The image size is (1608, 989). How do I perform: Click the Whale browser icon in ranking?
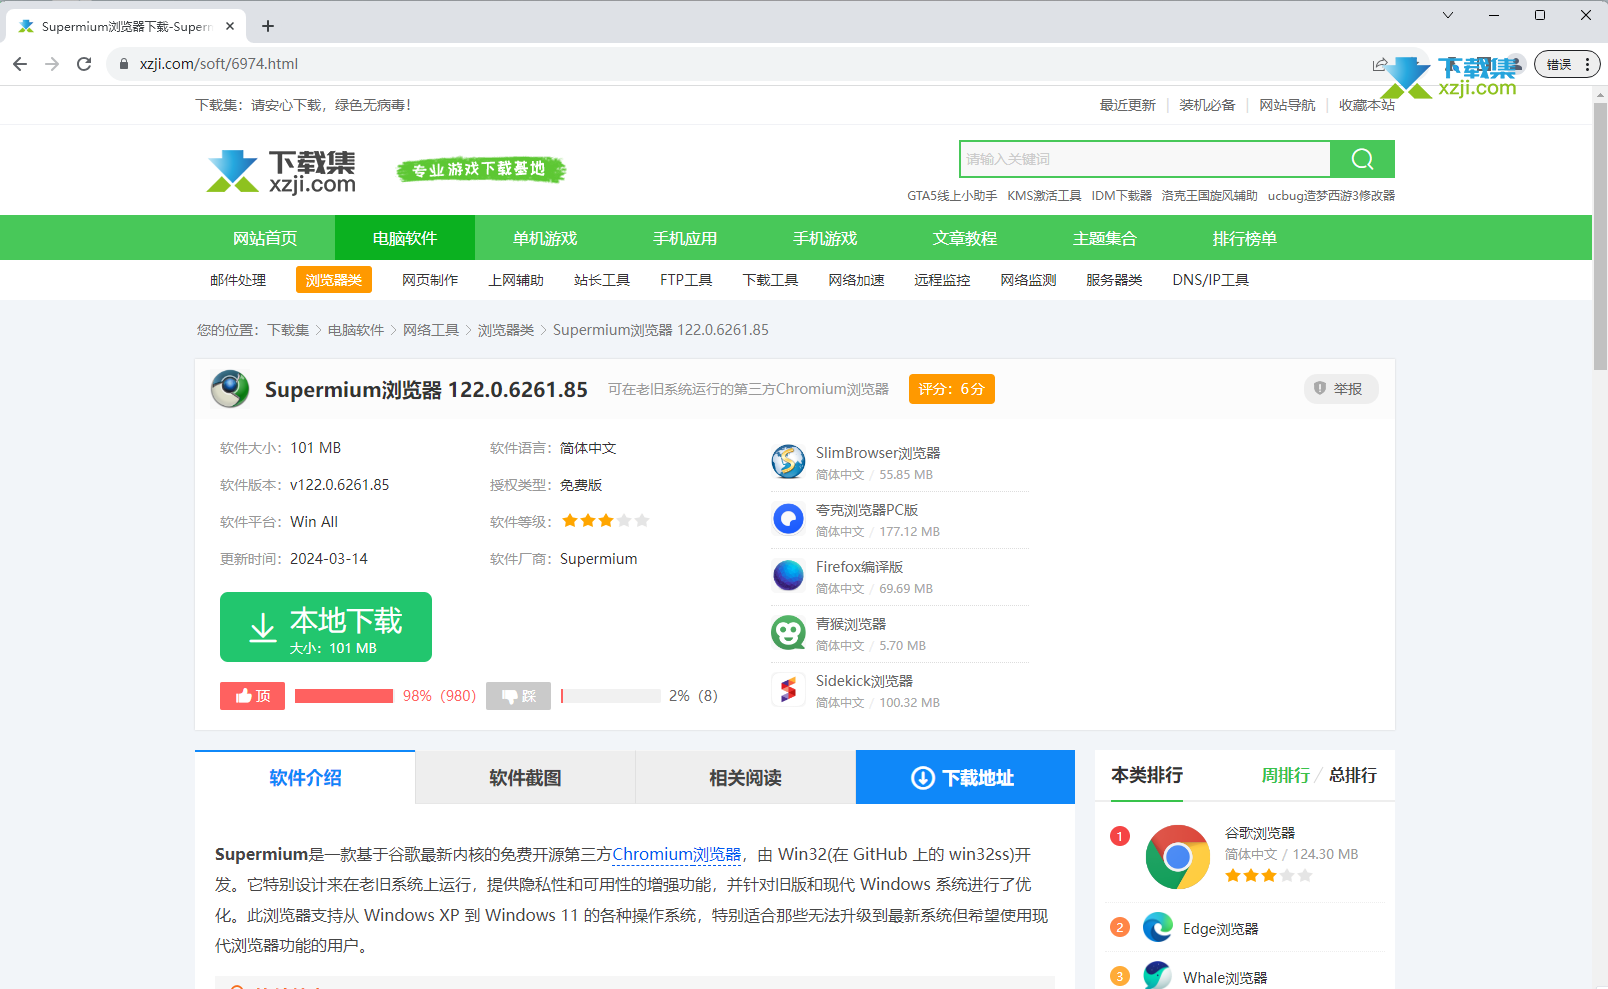tap(1158, 976)
